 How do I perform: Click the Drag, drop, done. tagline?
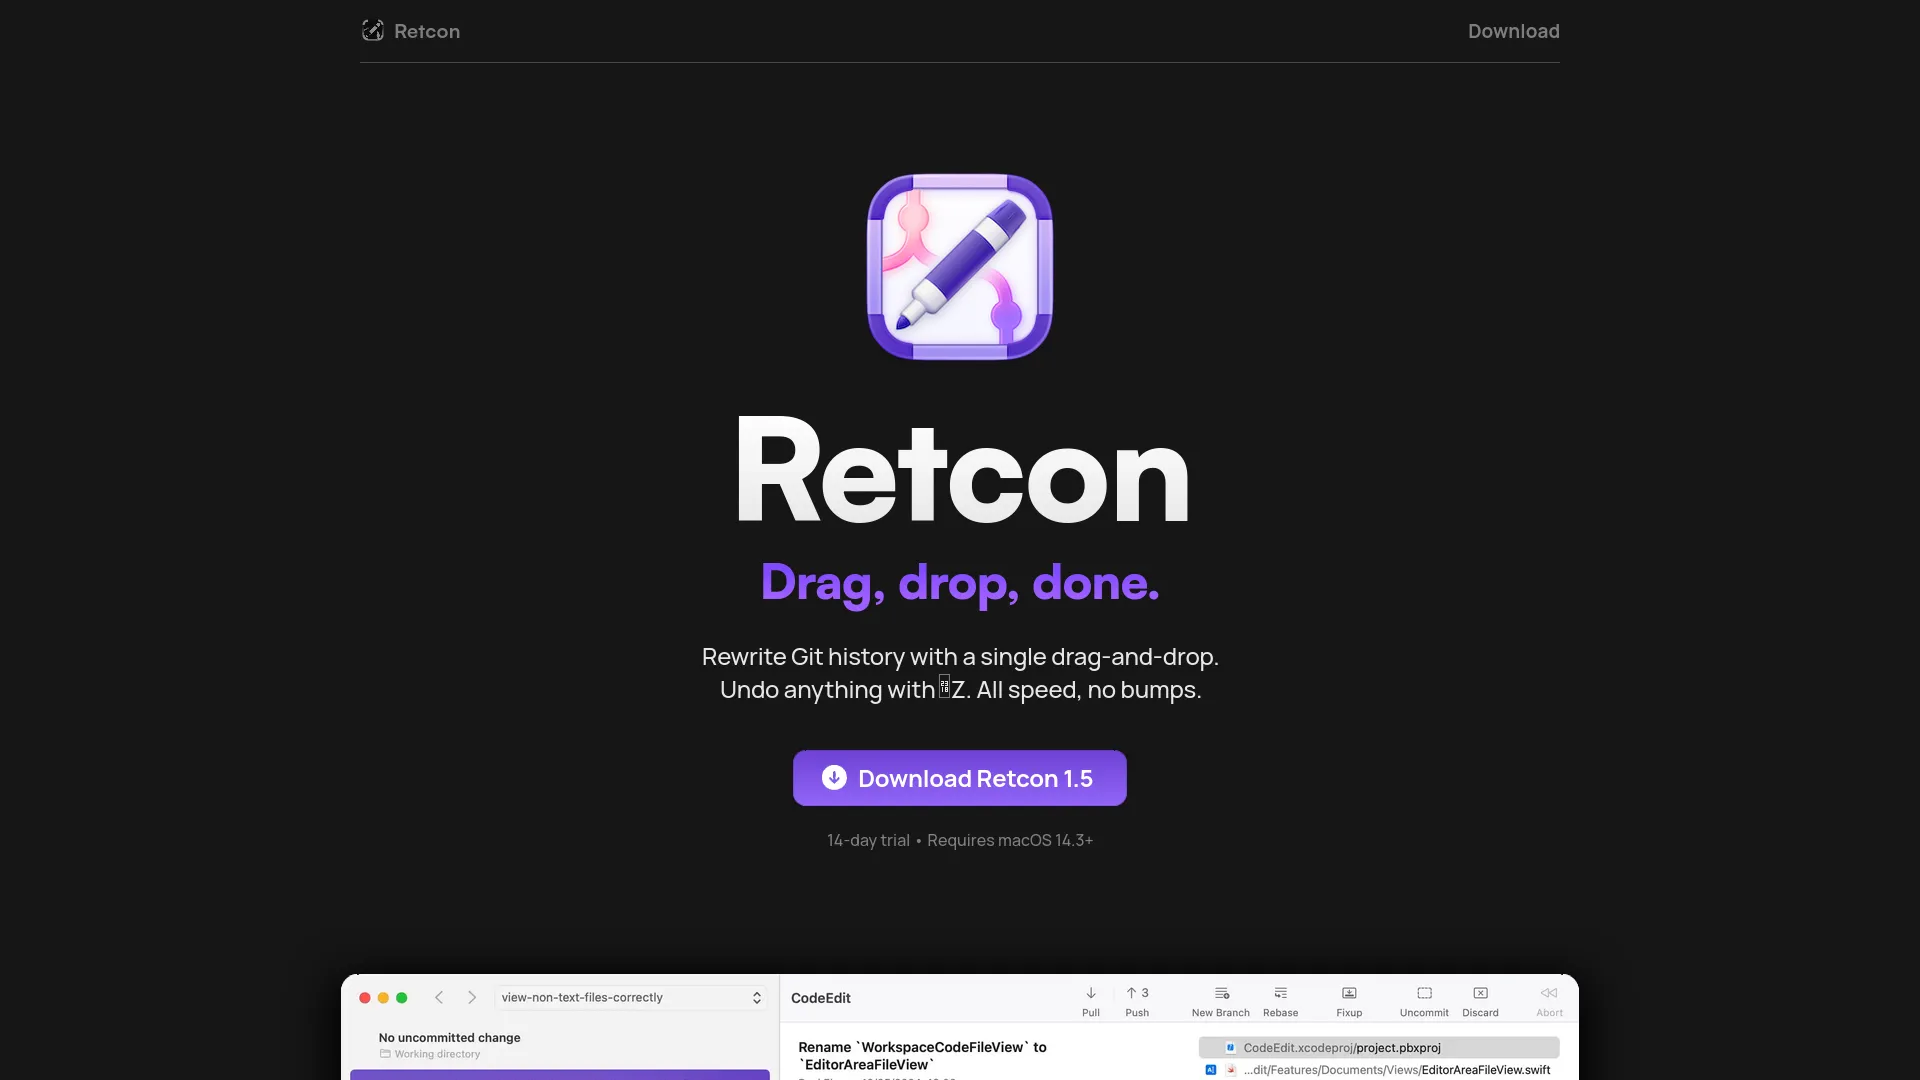(x=960, y=582)
